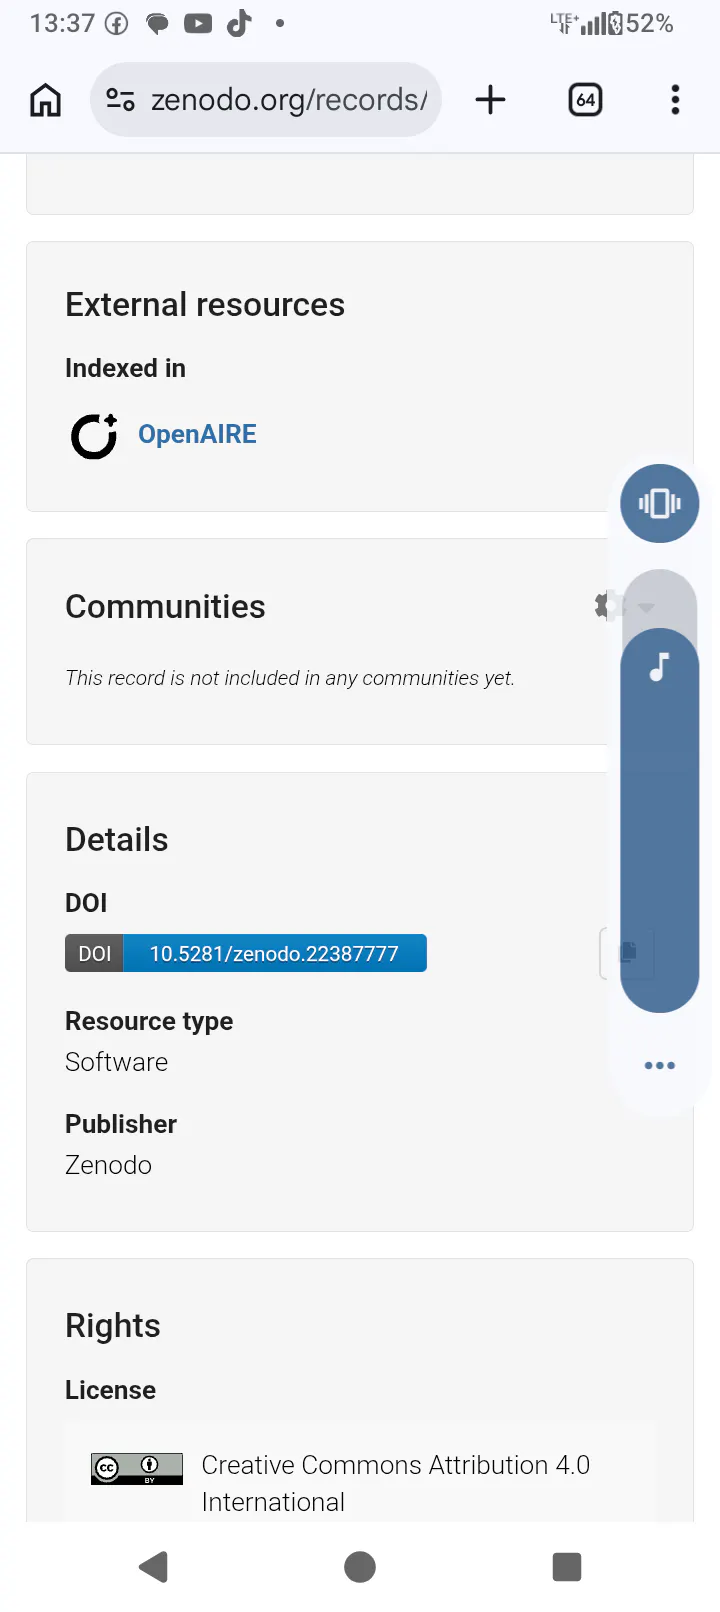720x1612 pixels.
Task: Click the 'Publisher' label
Action: pos(121,1124)
